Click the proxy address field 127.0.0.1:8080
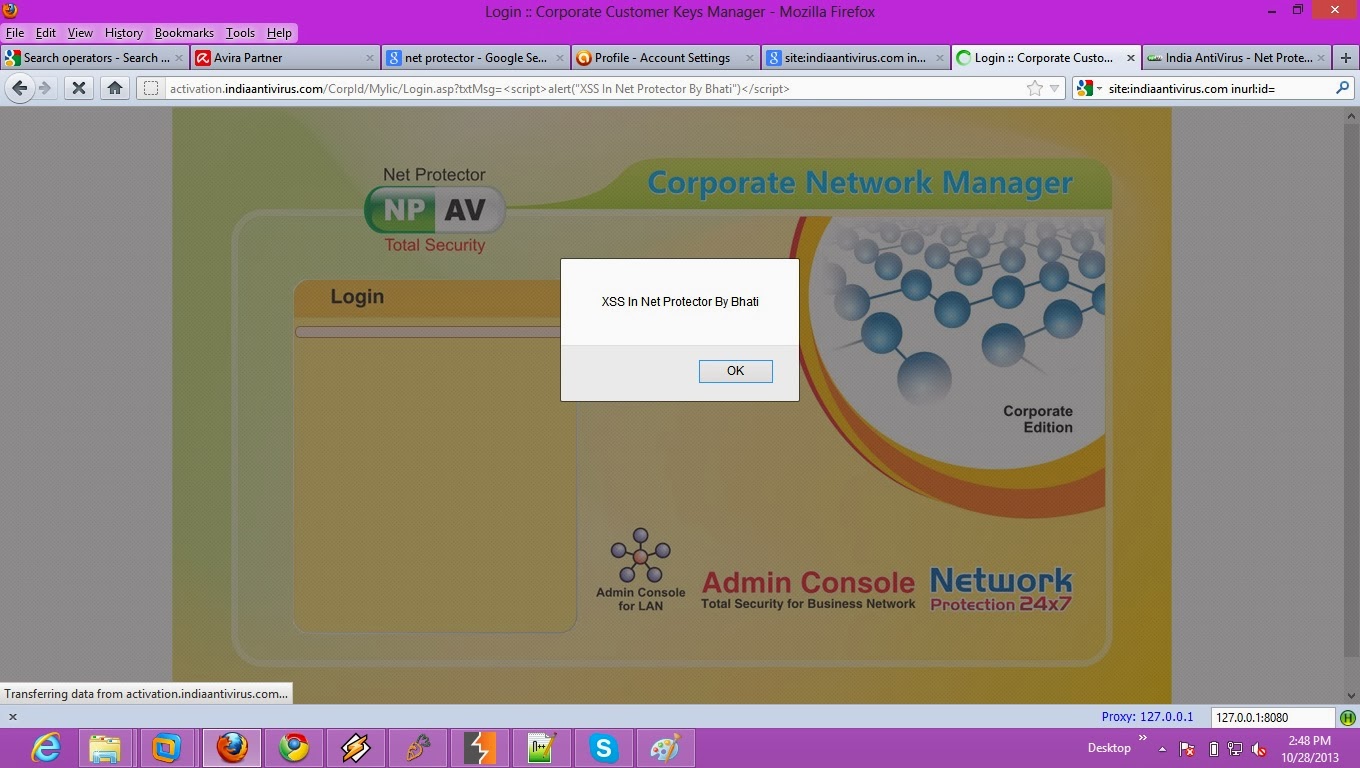1360x768 pixels. click(x=1273, y=717)
